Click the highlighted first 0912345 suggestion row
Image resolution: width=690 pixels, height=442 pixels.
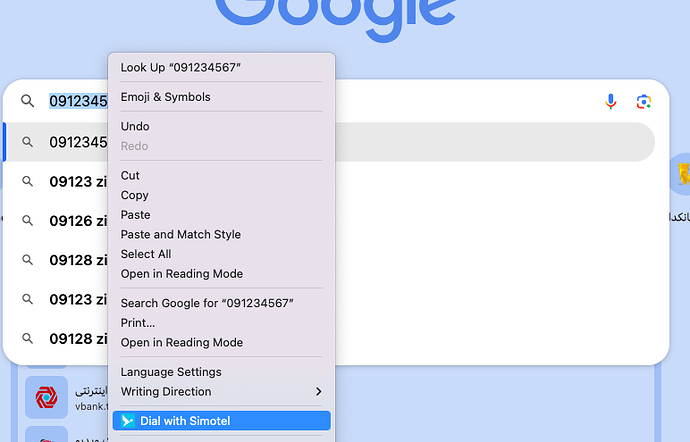point(329,142)
